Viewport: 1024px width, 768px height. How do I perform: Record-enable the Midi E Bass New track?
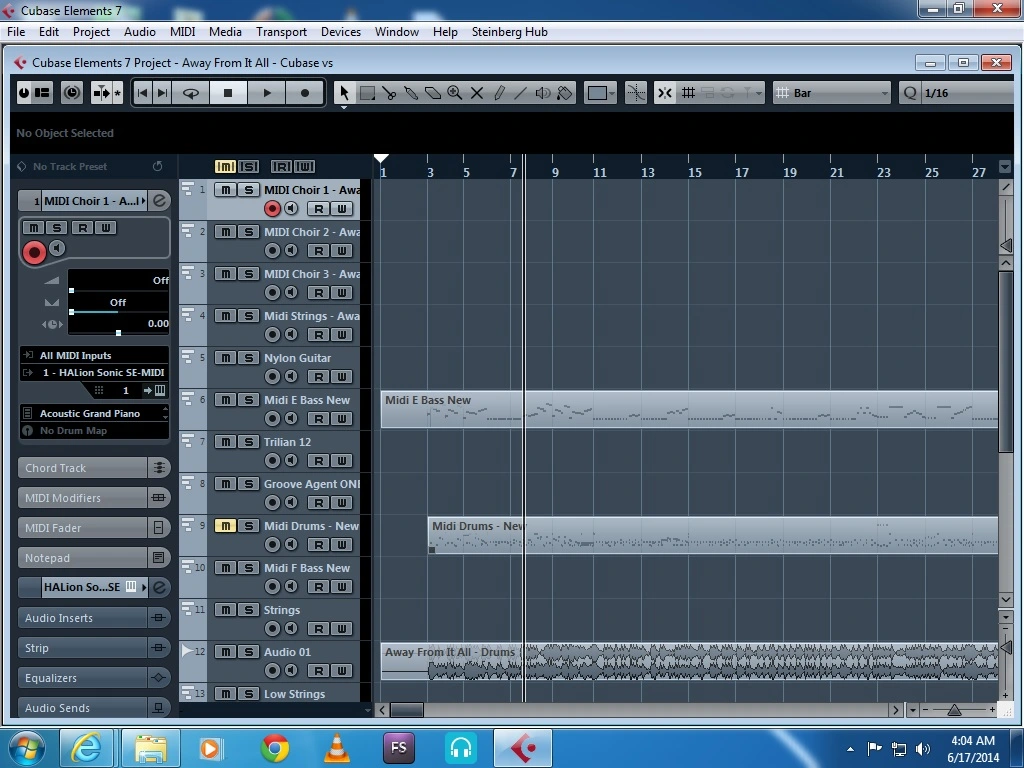coord(272,418)
